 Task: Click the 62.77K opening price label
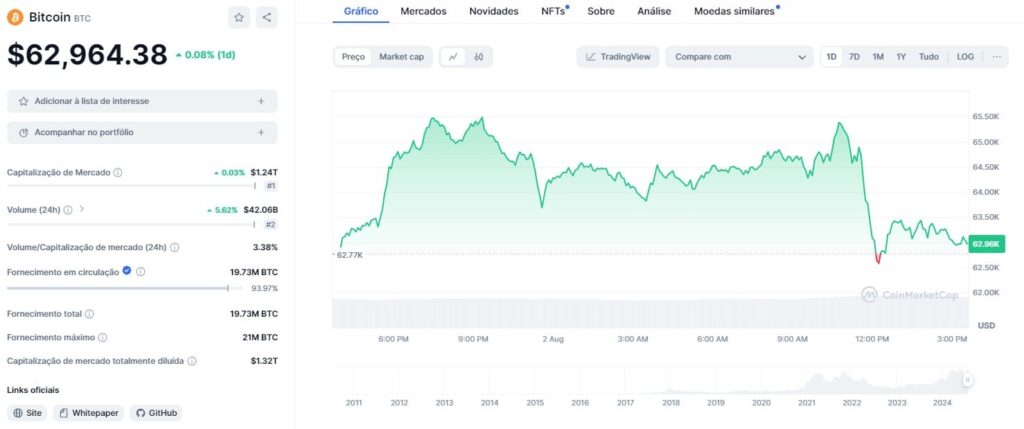tap(349, 255)
